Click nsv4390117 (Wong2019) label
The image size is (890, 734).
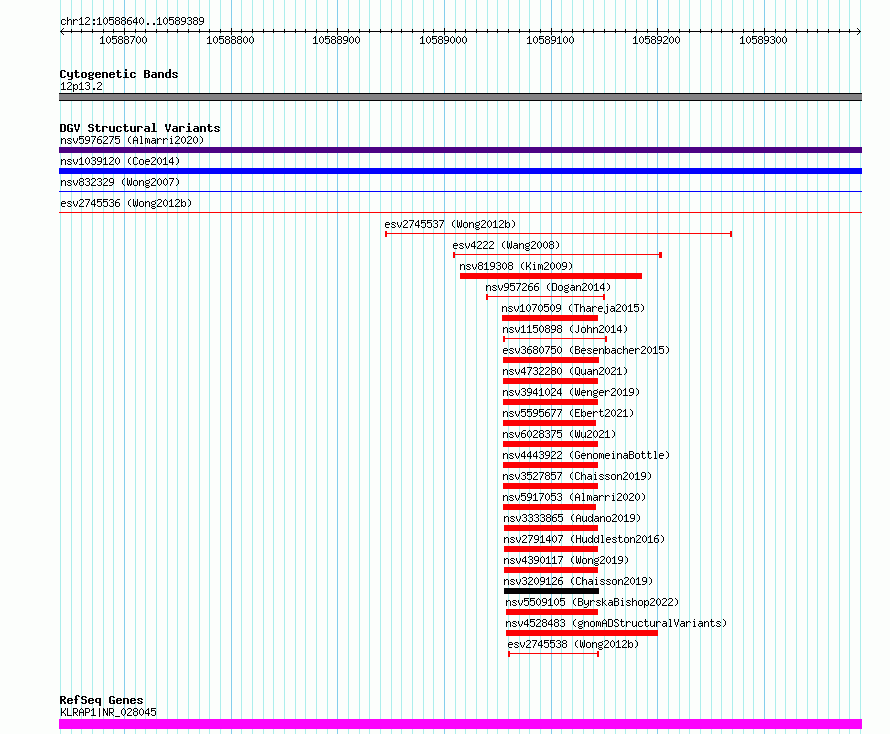(x=566, y=560)
